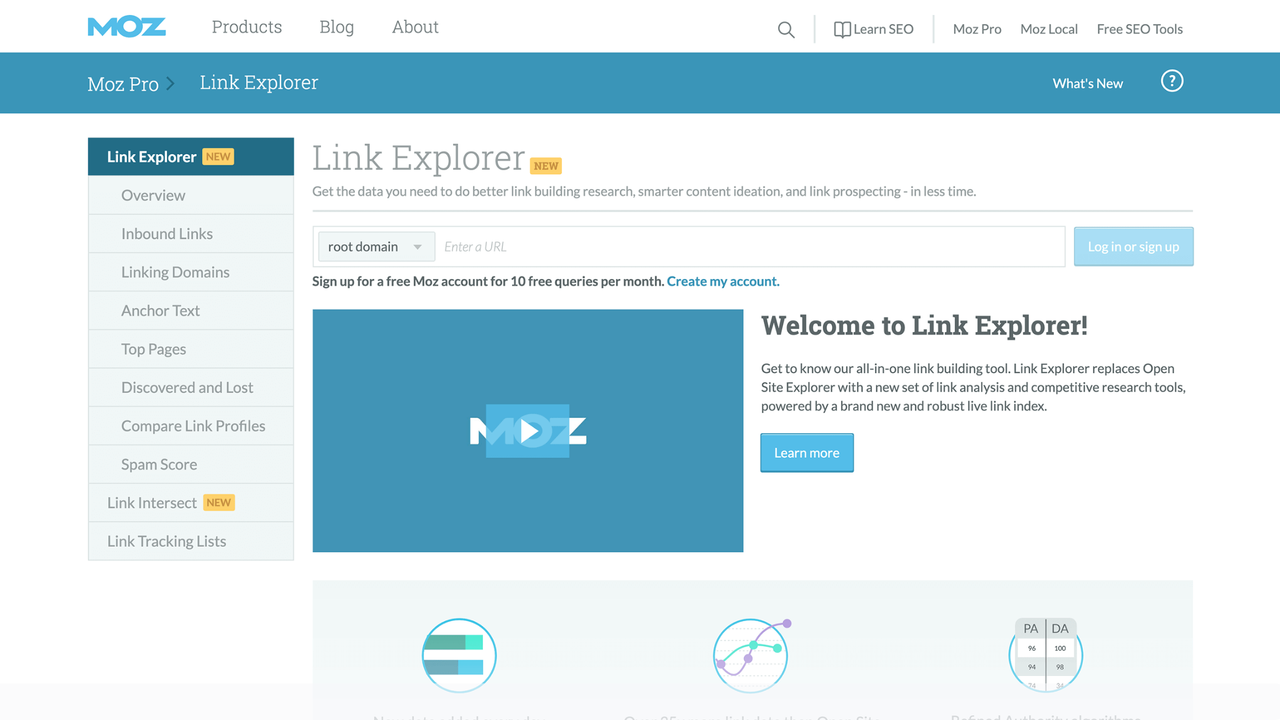Viewport: 1280px width, 720px height.
Task: Open the search magnifier icon
Action: (x=786, y=30)
